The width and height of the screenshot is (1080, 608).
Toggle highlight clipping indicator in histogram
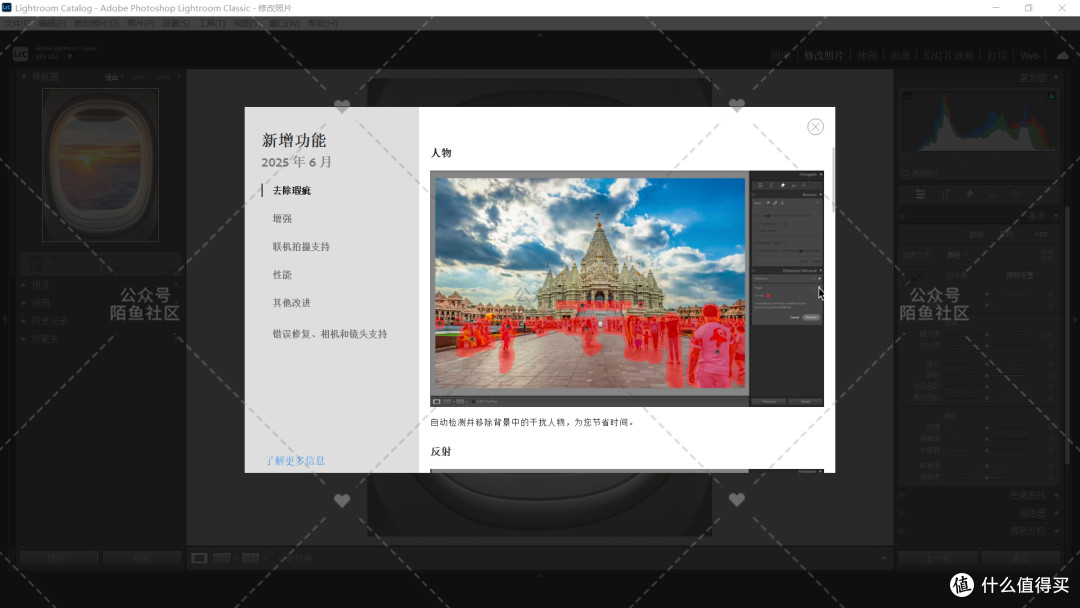point(1051,96)
